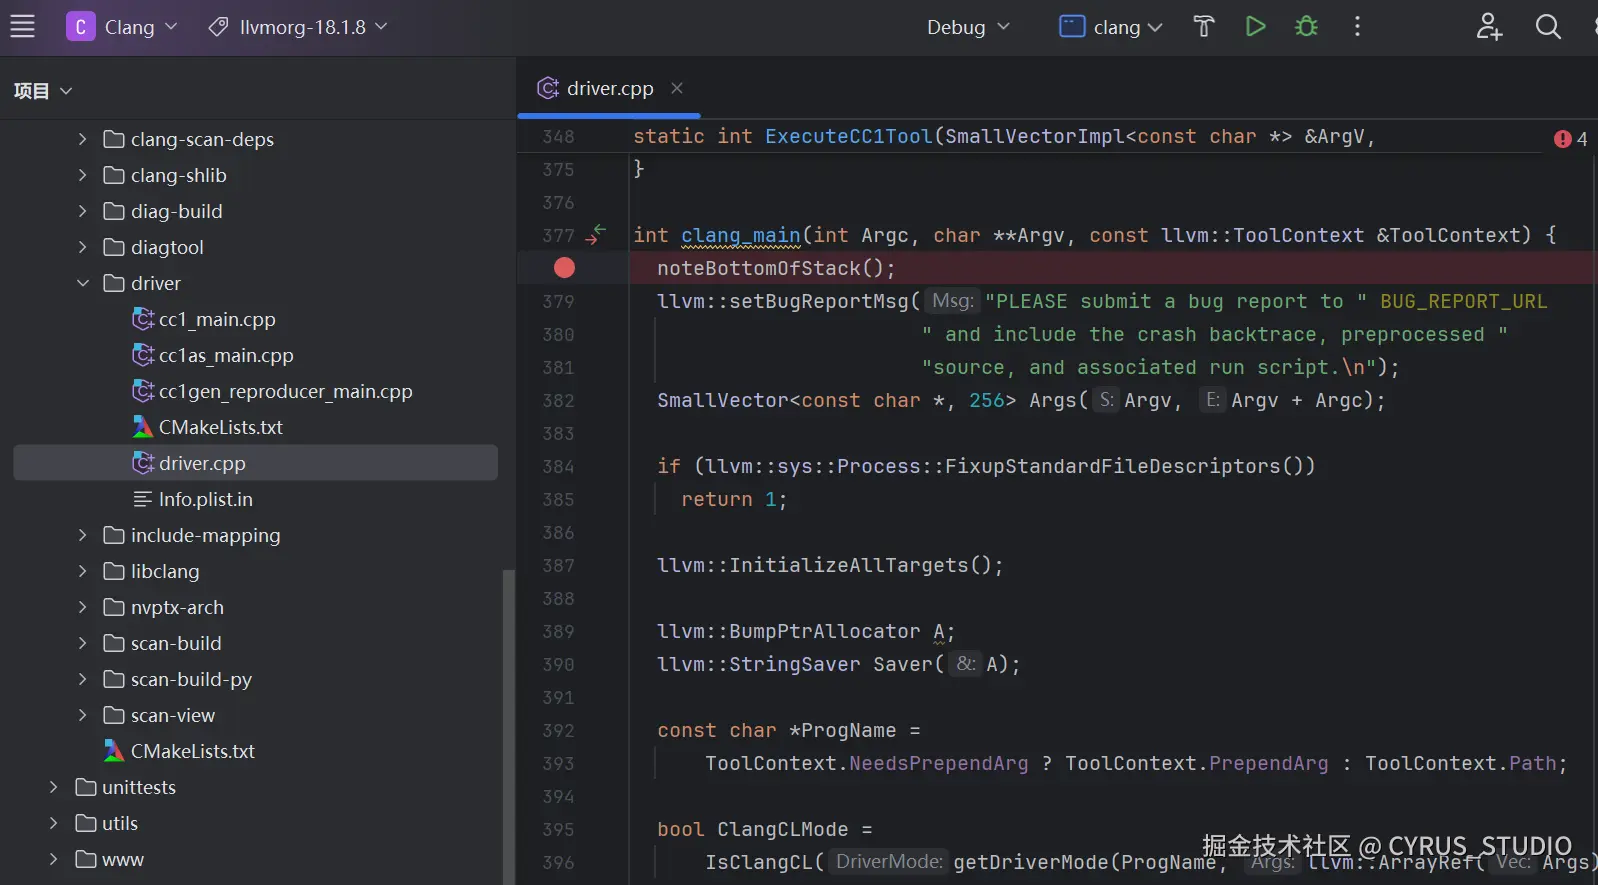Open the Debug build profile dropdown
The width and height of the screenshot is (1598, 885).
968,27
